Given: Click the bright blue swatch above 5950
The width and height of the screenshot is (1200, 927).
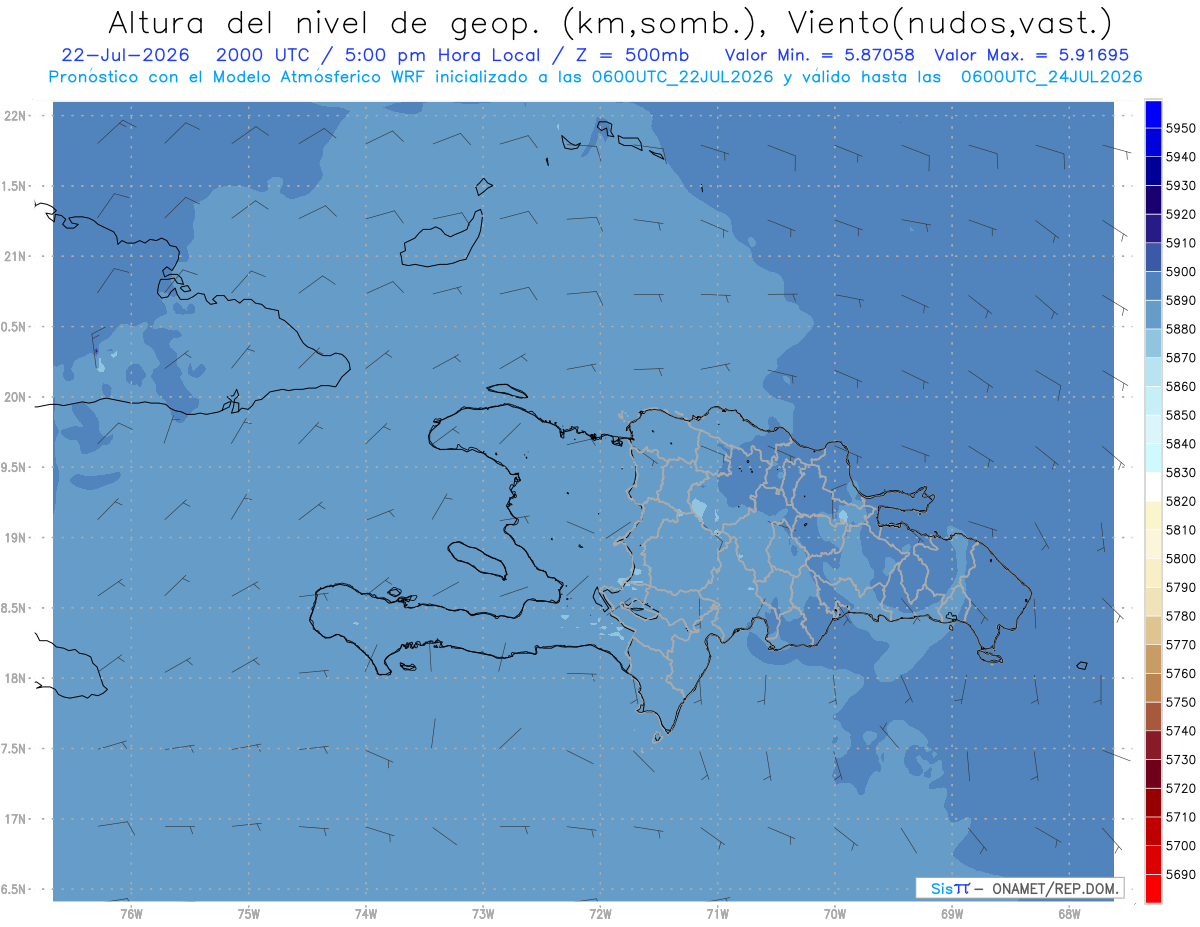Looking at the screenshot, I should [1153, 114].
